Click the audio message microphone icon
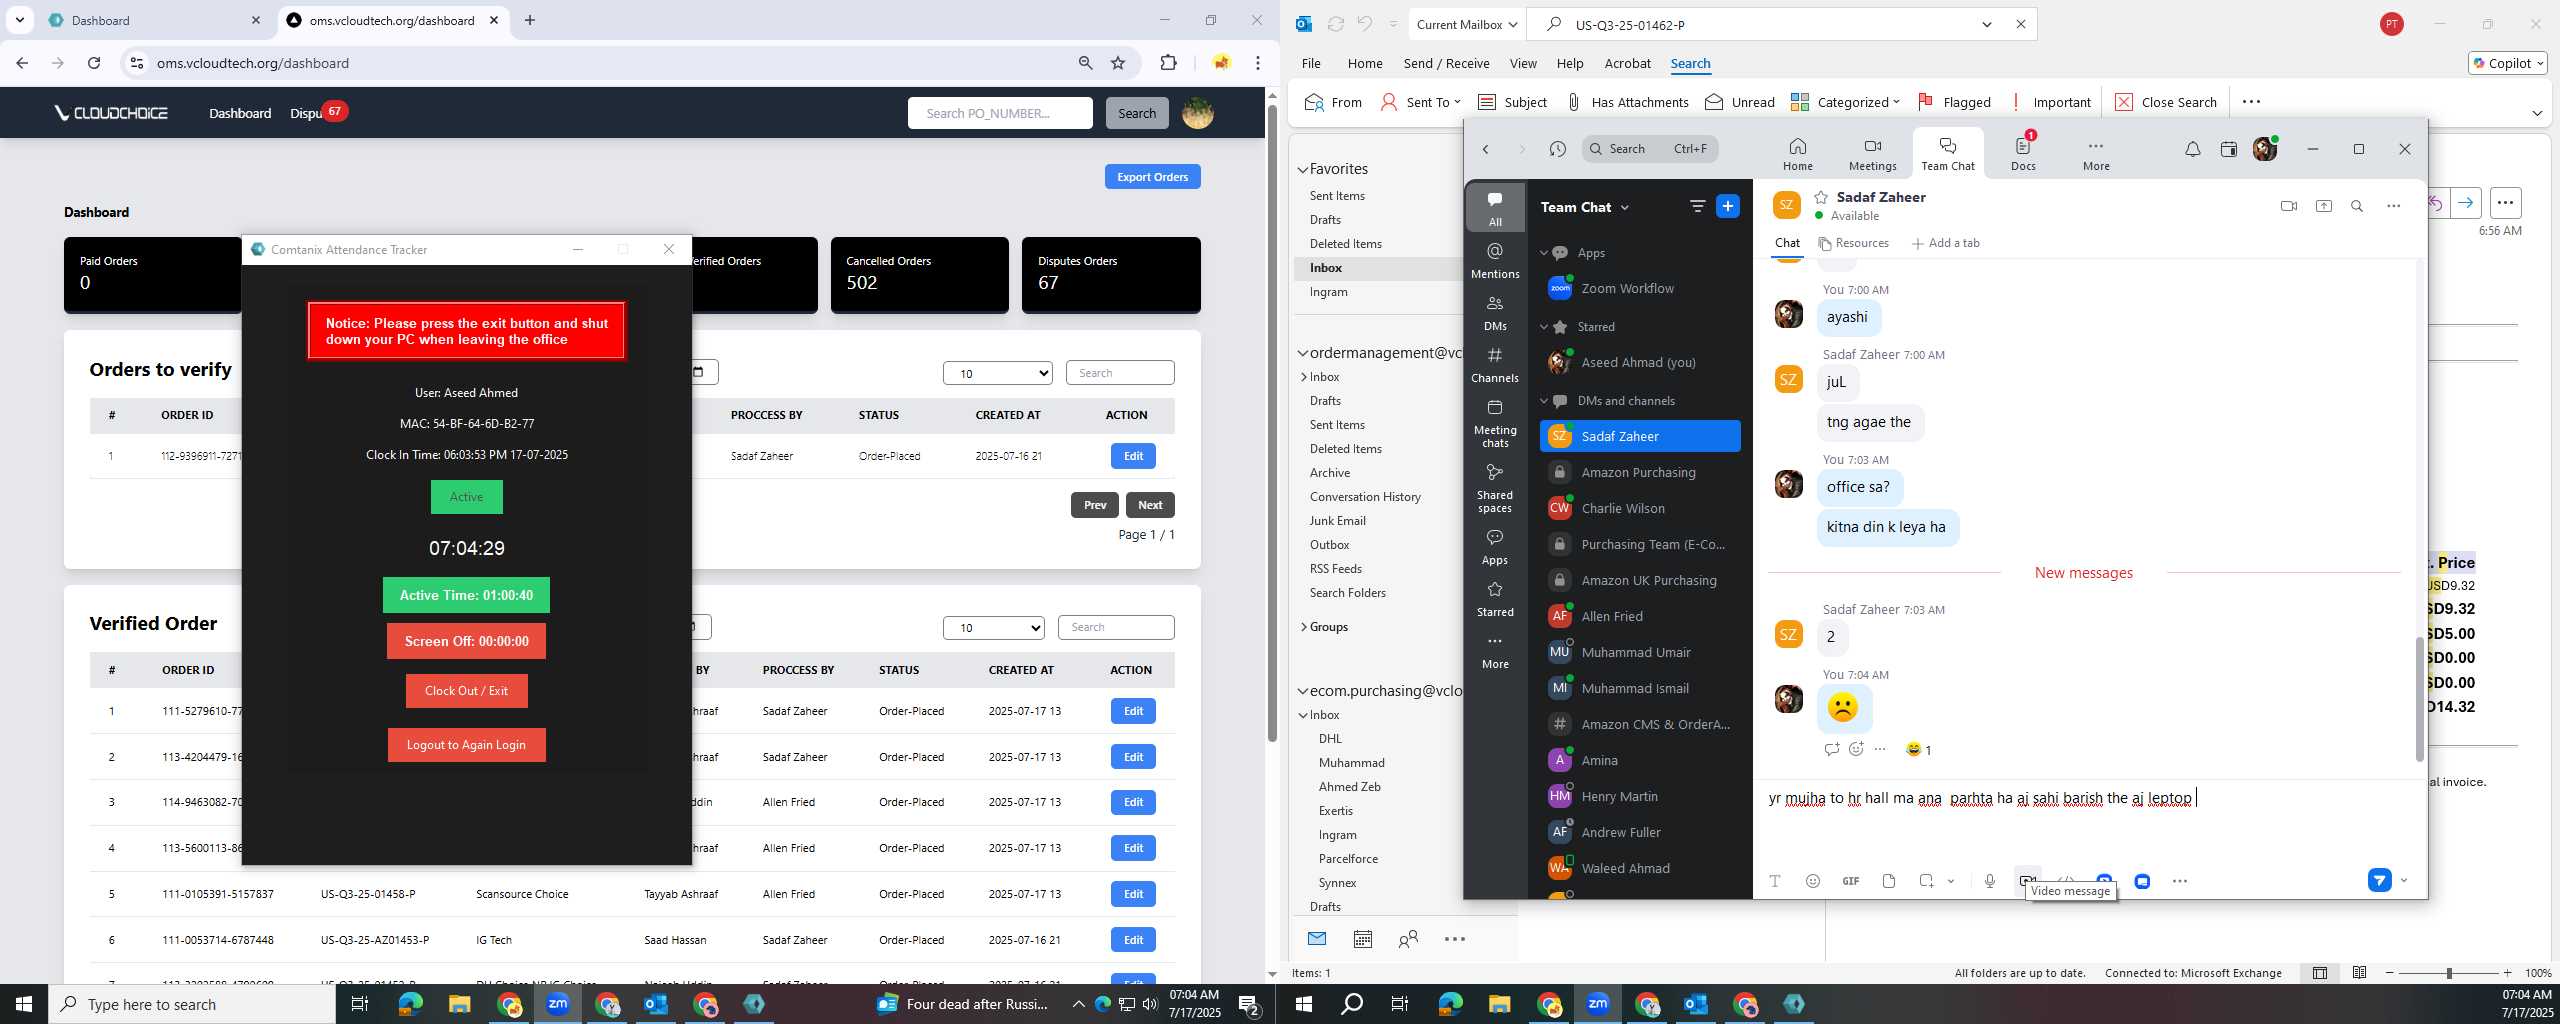Viewport: 2560px width, 1024px height. pyautogui.click(x=1990, y=881)
